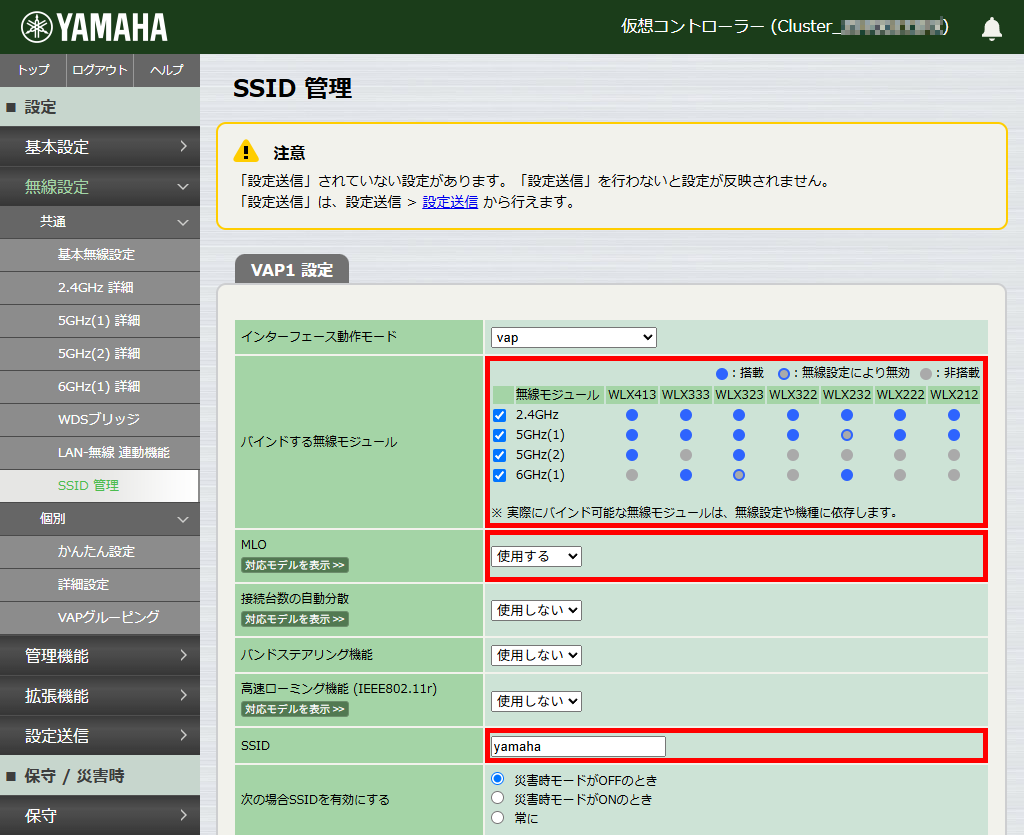Open the 5GHz(1) 詳細 menu item
The image size is (1024, 835).
coord(100,321)
